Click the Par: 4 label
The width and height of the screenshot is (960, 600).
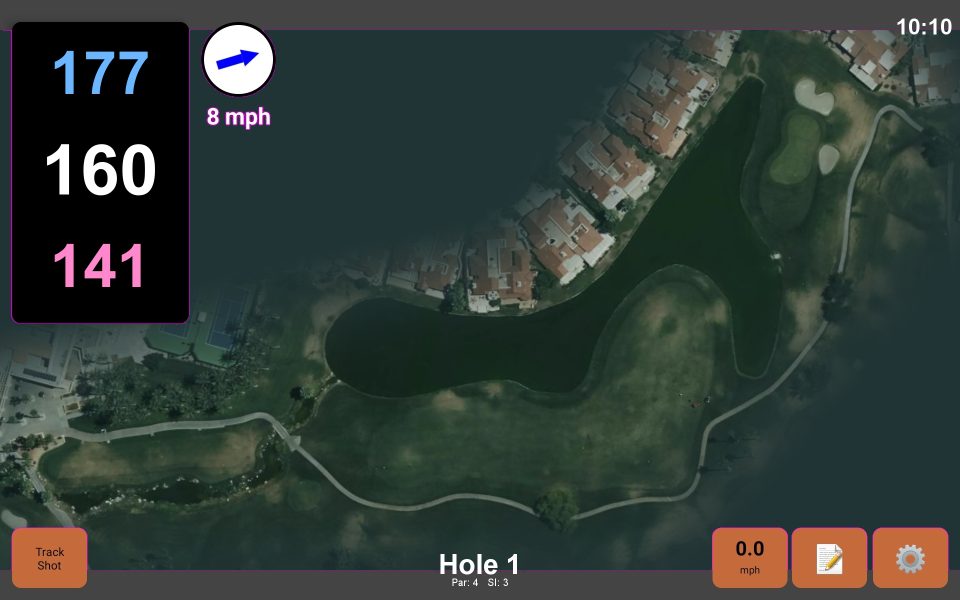coord(465,583)
